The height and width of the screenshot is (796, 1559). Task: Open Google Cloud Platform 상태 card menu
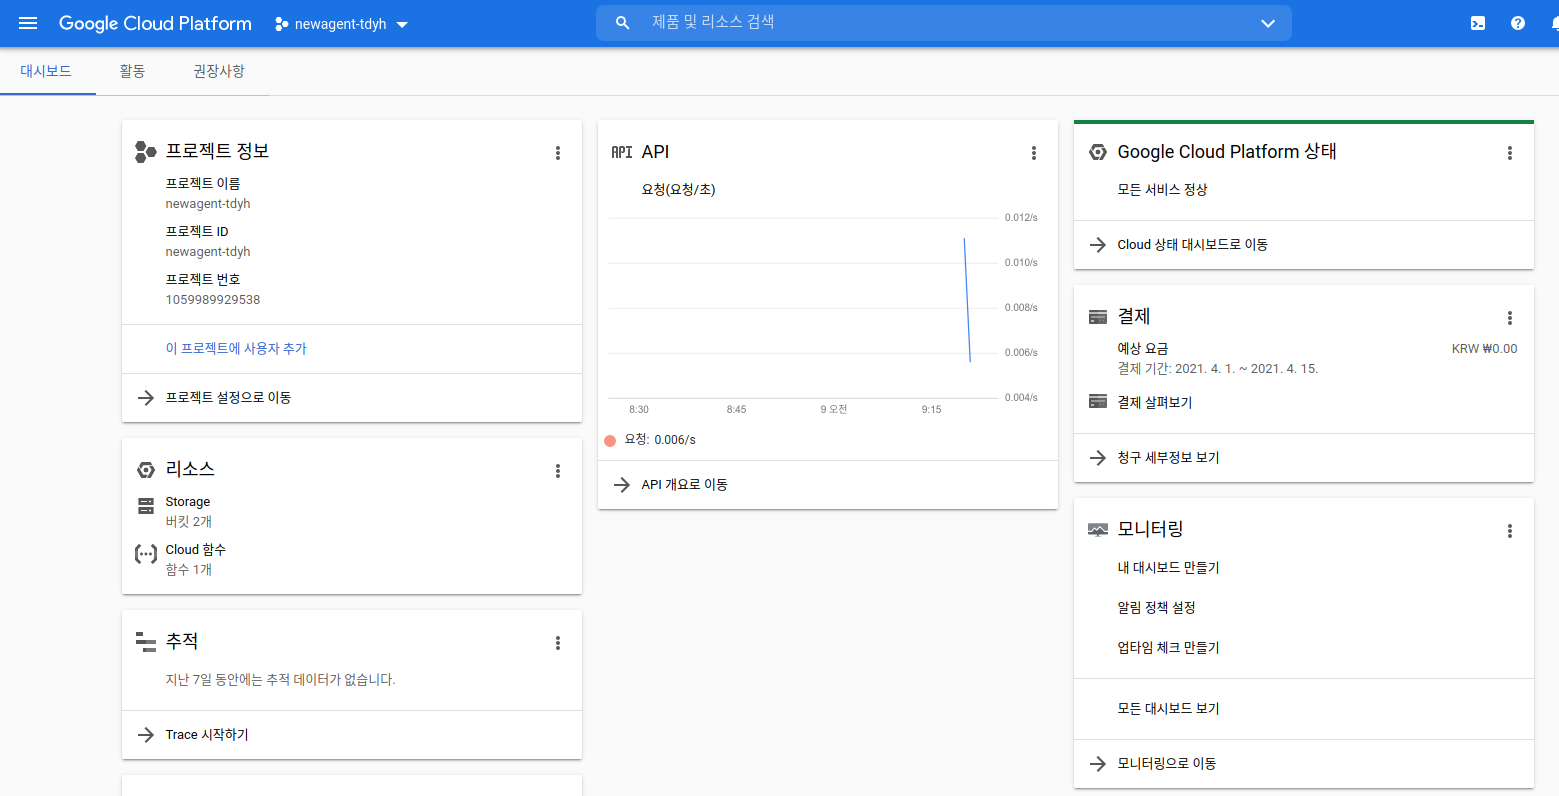tap(1510, 153)
